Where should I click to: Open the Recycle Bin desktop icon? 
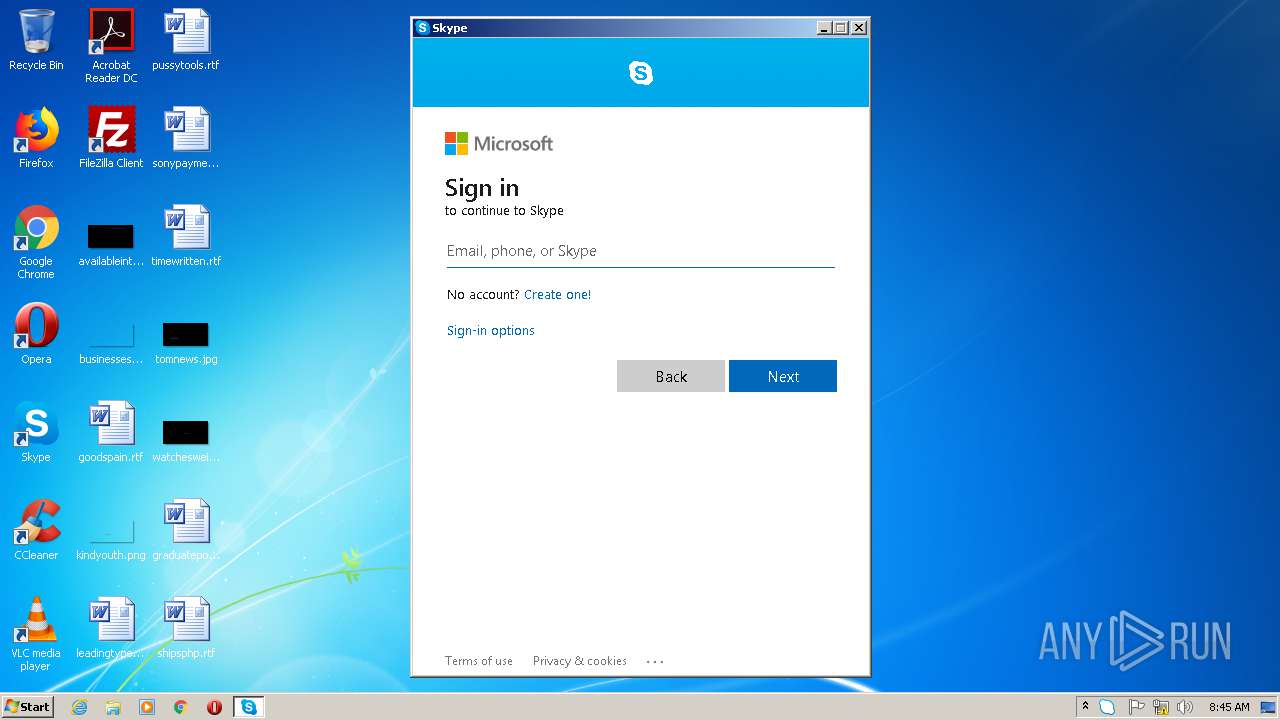pos(36,40)
